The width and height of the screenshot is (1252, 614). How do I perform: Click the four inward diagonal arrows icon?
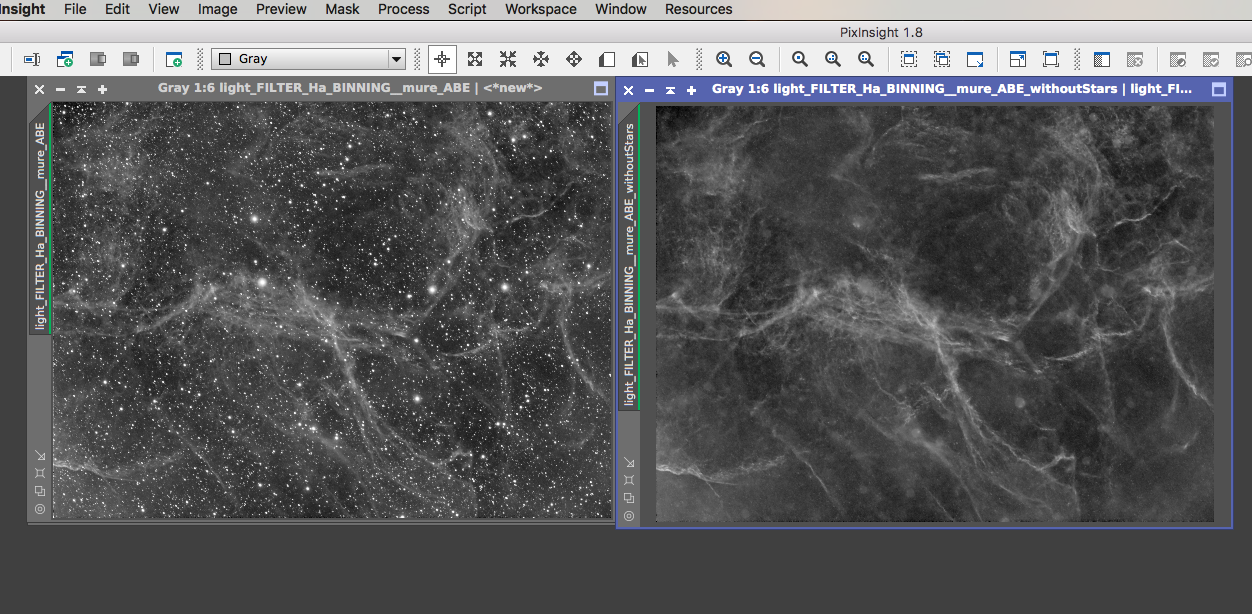[508, 59]
